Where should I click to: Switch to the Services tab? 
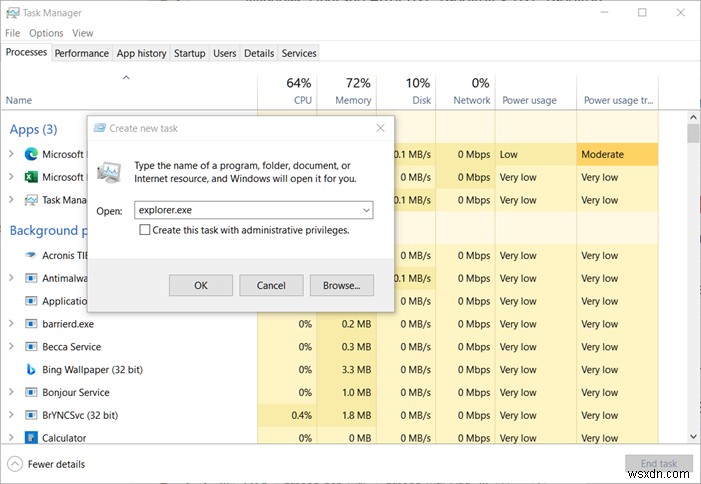[299, 53]
